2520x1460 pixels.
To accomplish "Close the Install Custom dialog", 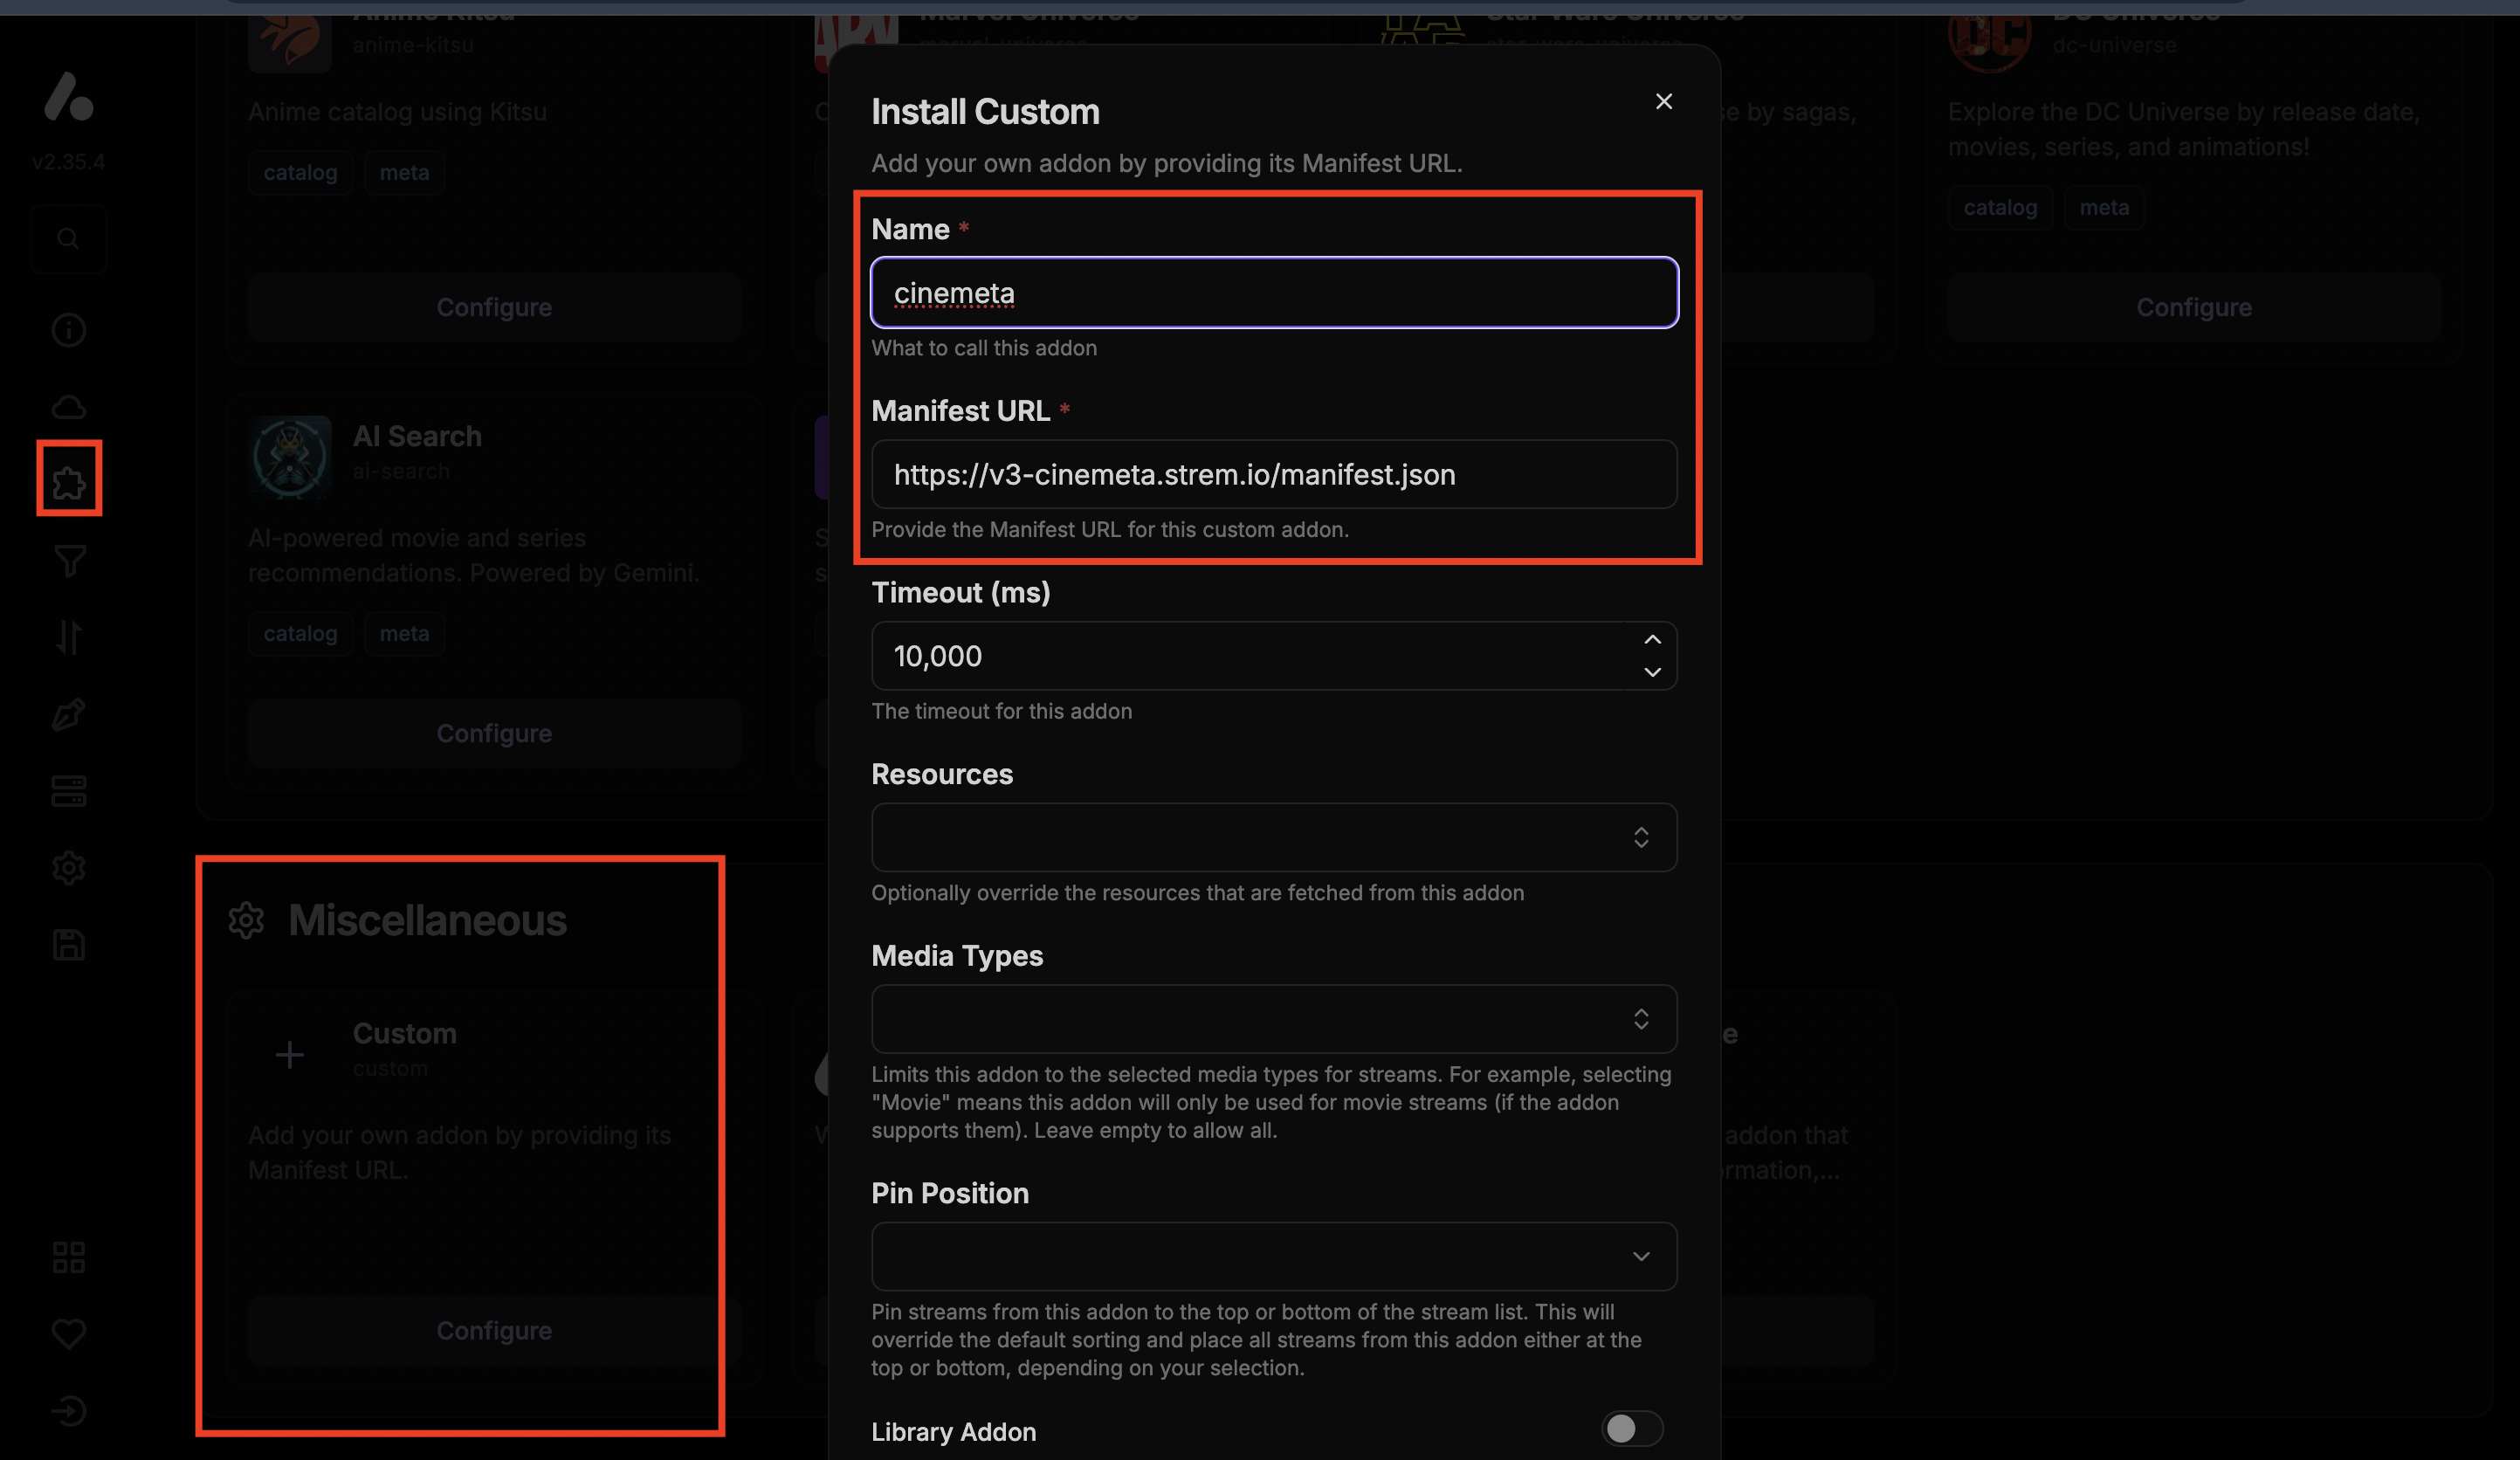I will pos(1663,101).
